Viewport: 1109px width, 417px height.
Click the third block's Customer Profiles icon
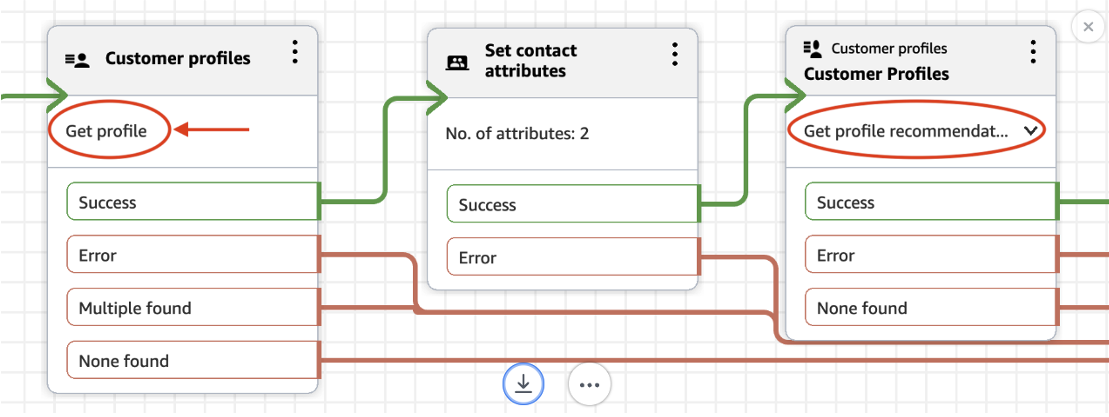(x=813, y=48)
